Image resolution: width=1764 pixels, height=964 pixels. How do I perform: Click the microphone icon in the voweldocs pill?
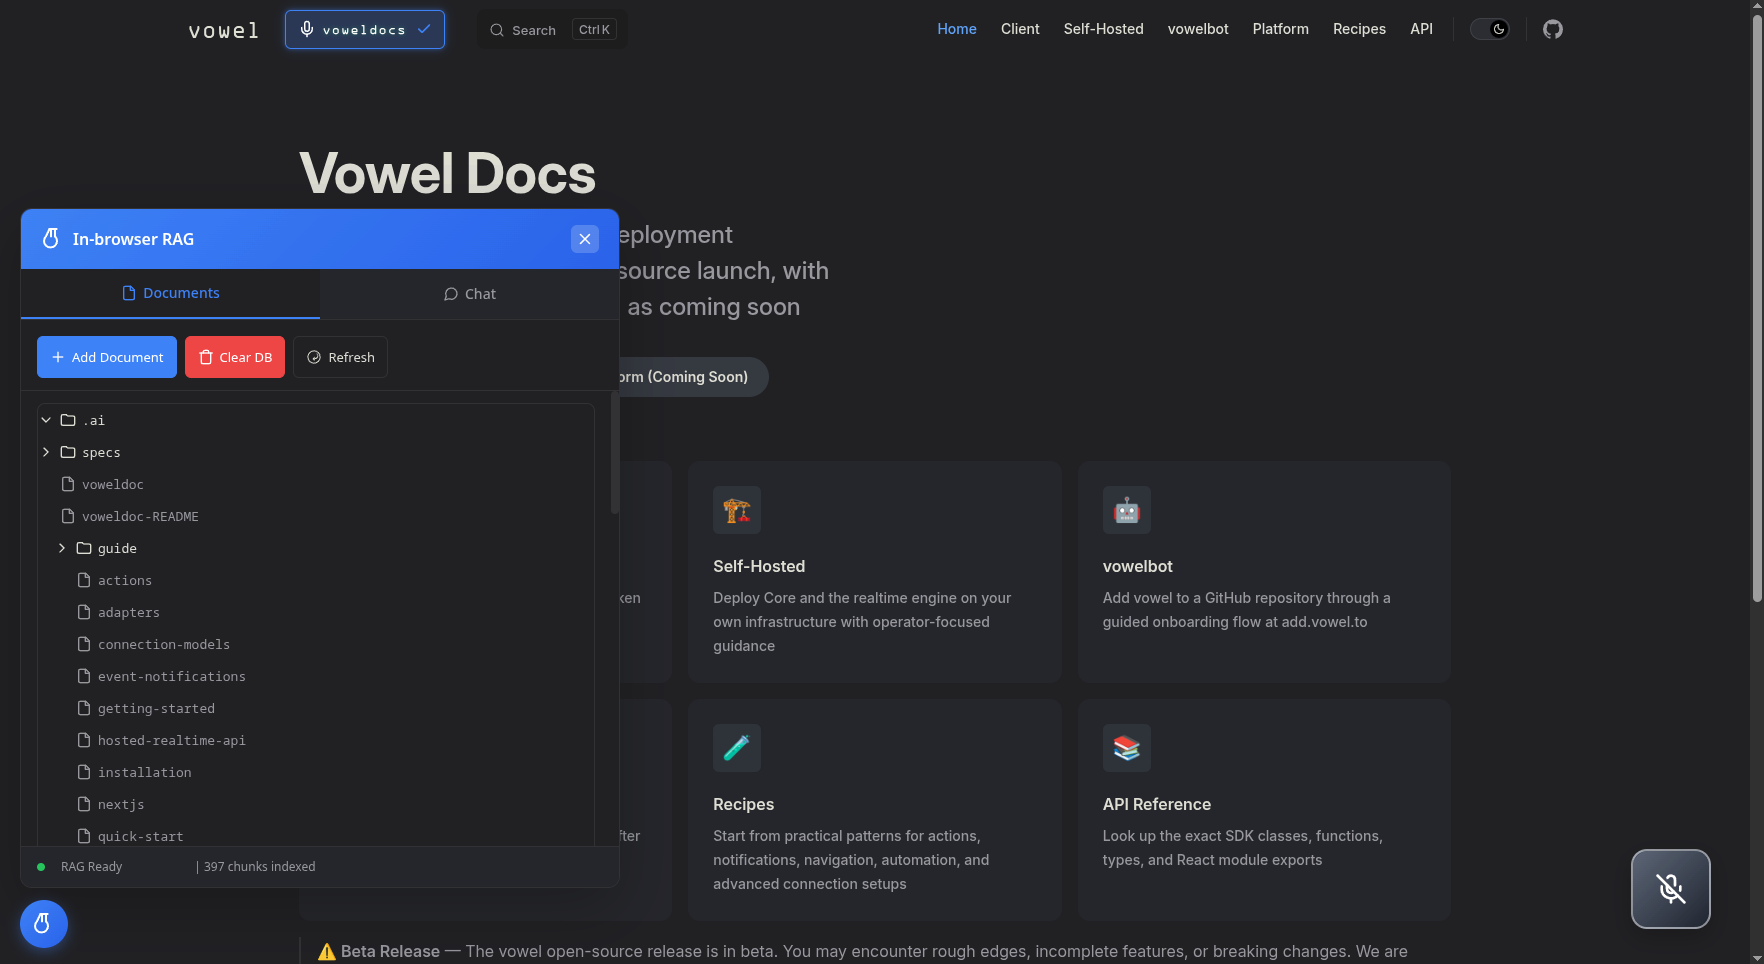pos(306,29)
